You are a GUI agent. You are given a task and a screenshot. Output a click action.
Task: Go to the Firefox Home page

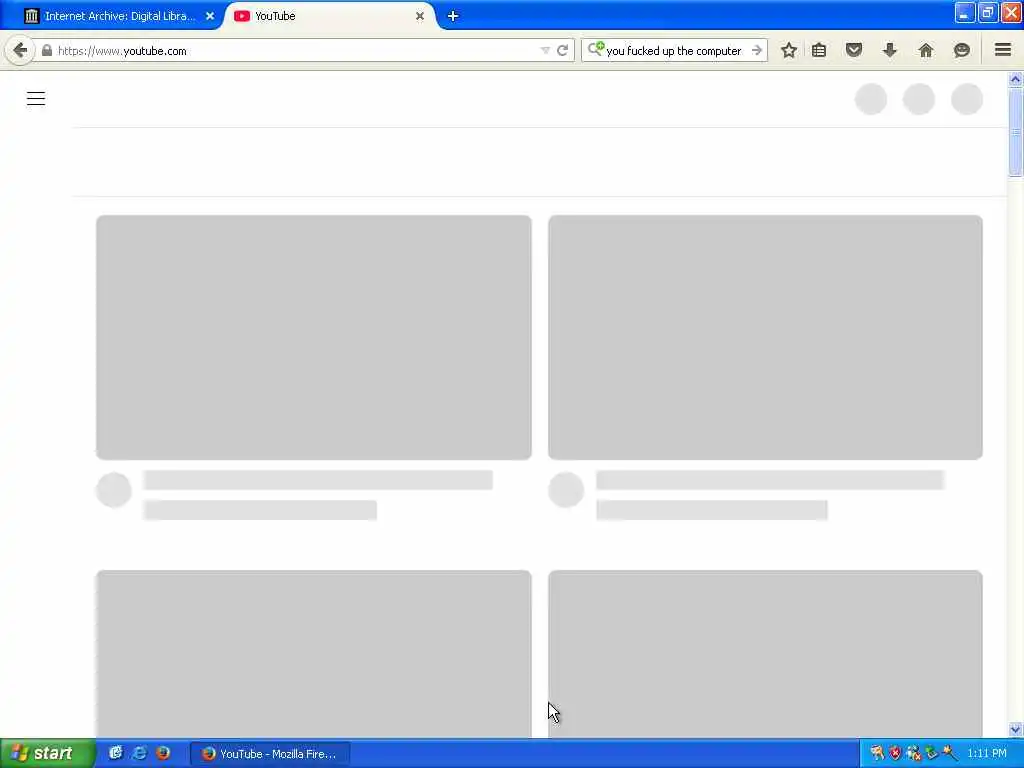click(x=925, y=50)
